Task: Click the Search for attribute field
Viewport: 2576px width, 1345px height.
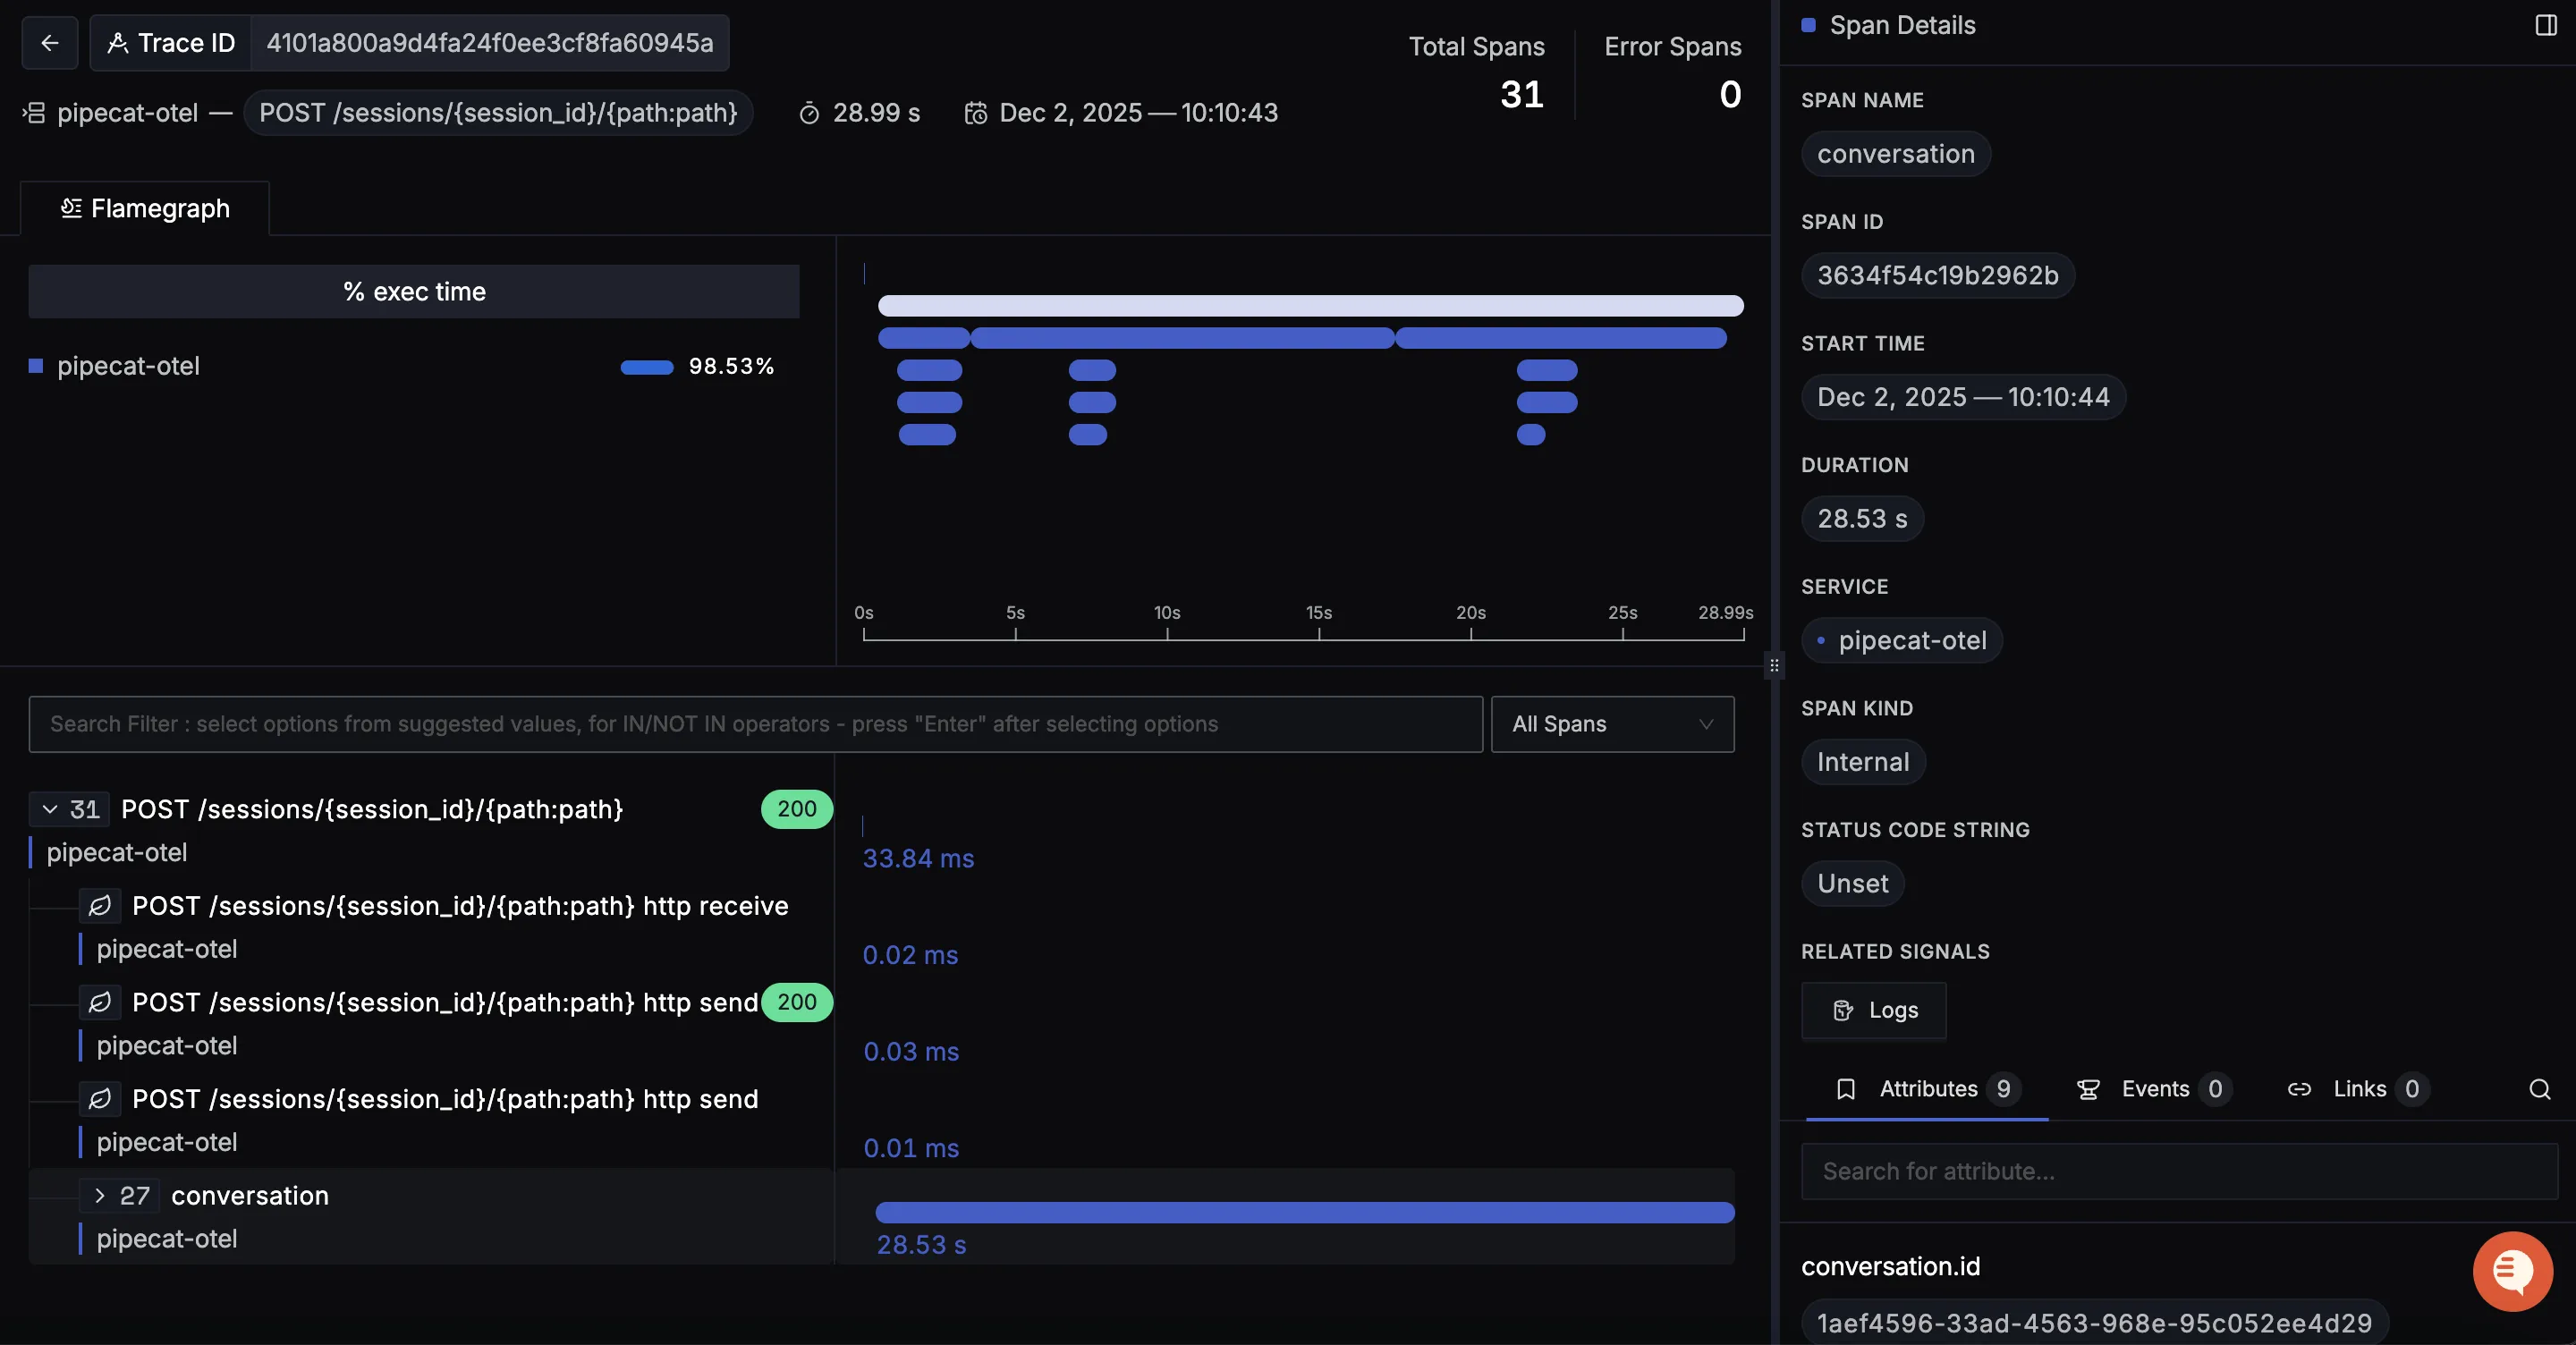Action: (x=2178, y=1171)
